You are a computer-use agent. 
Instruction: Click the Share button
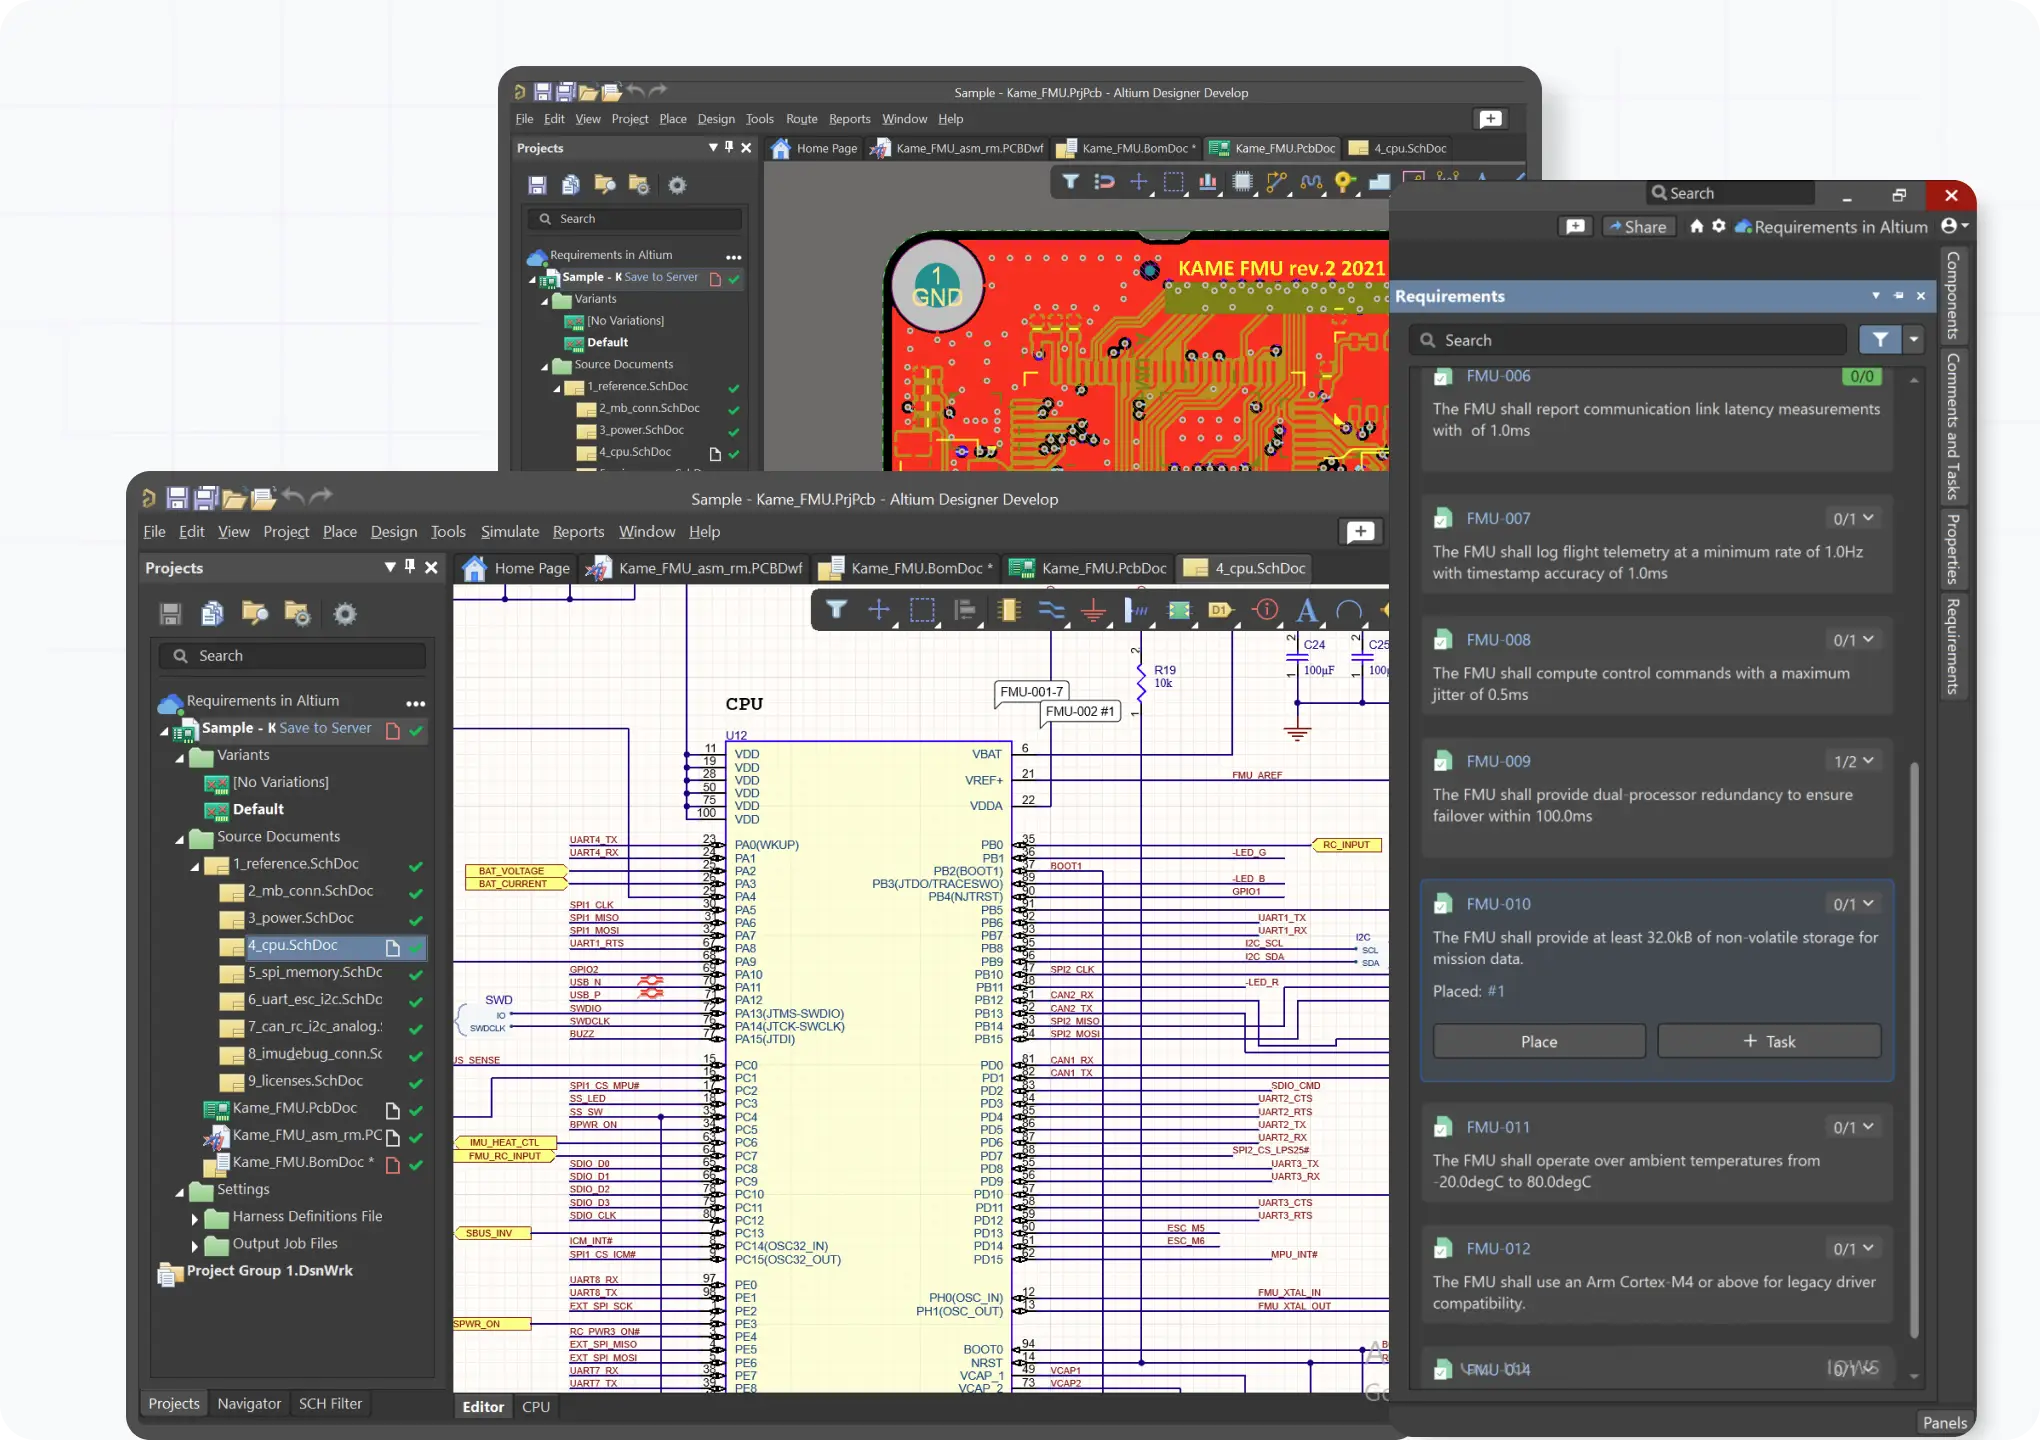point(1639,226)
